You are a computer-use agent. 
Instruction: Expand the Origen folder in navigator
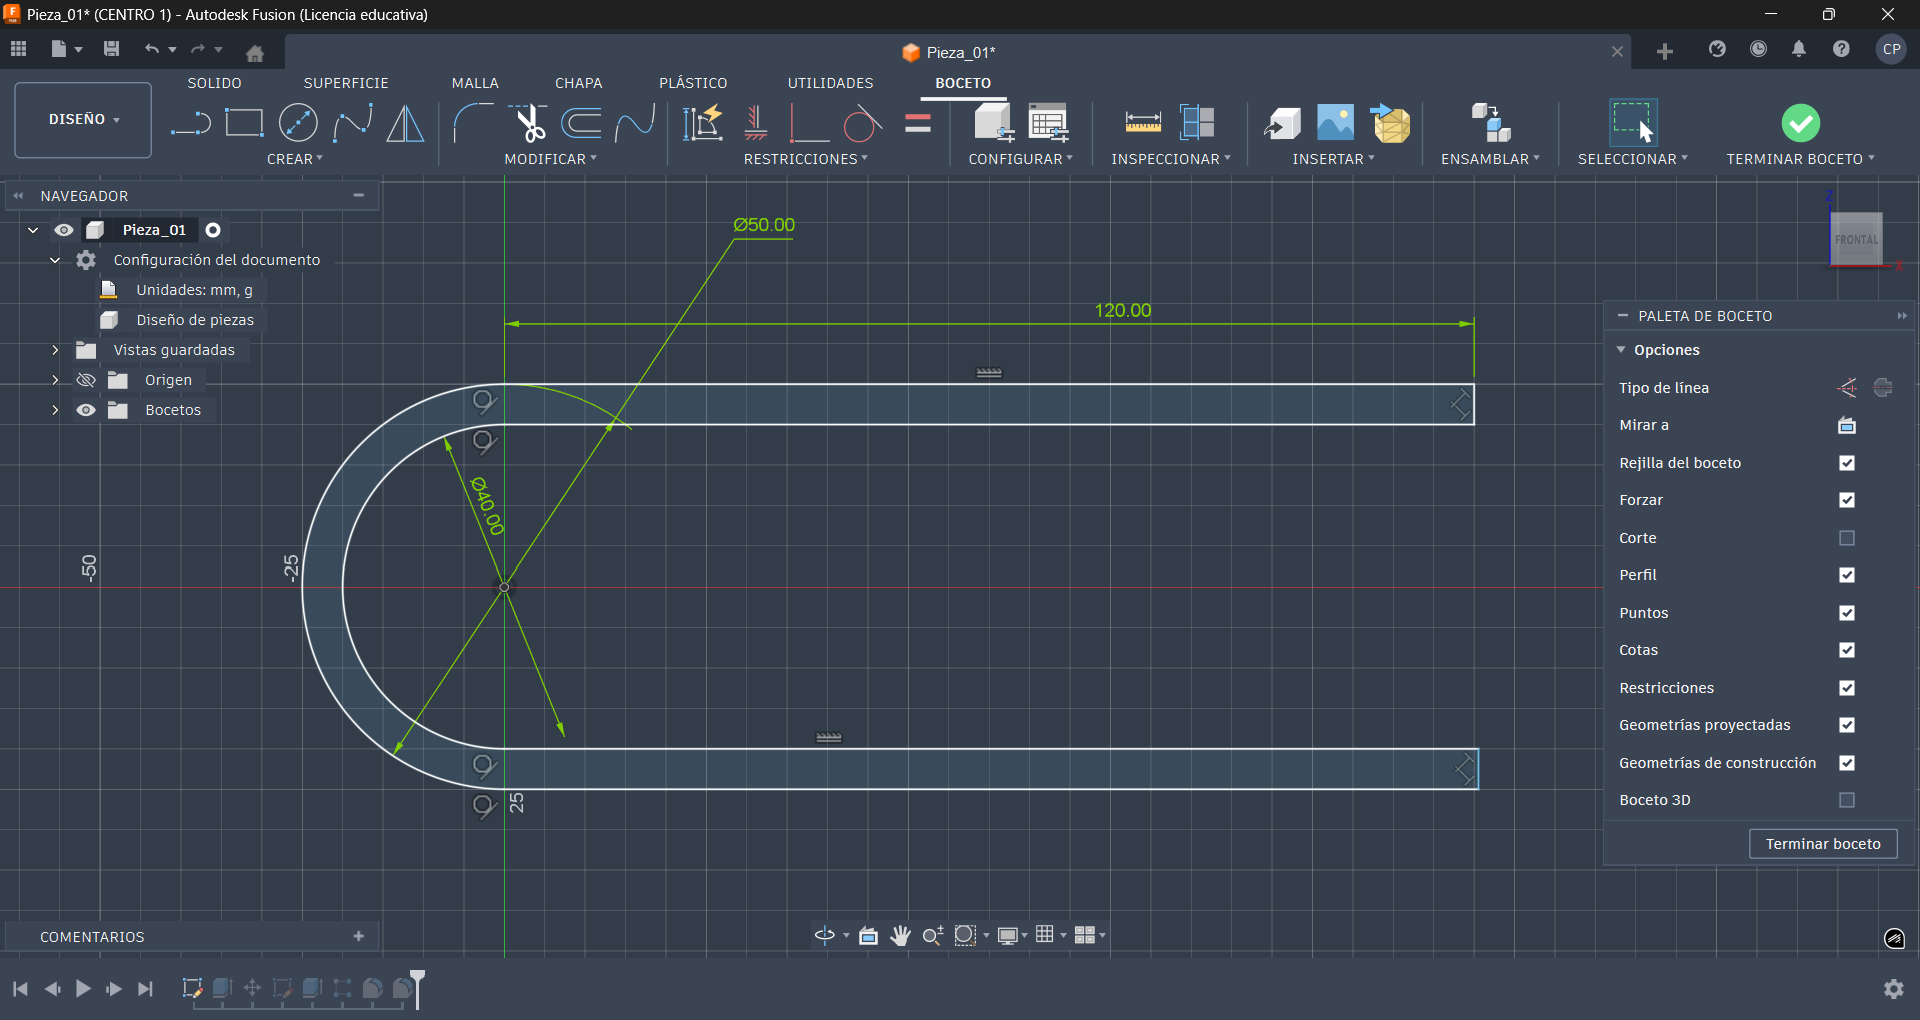pyautogui.click(x=55, y=380)
